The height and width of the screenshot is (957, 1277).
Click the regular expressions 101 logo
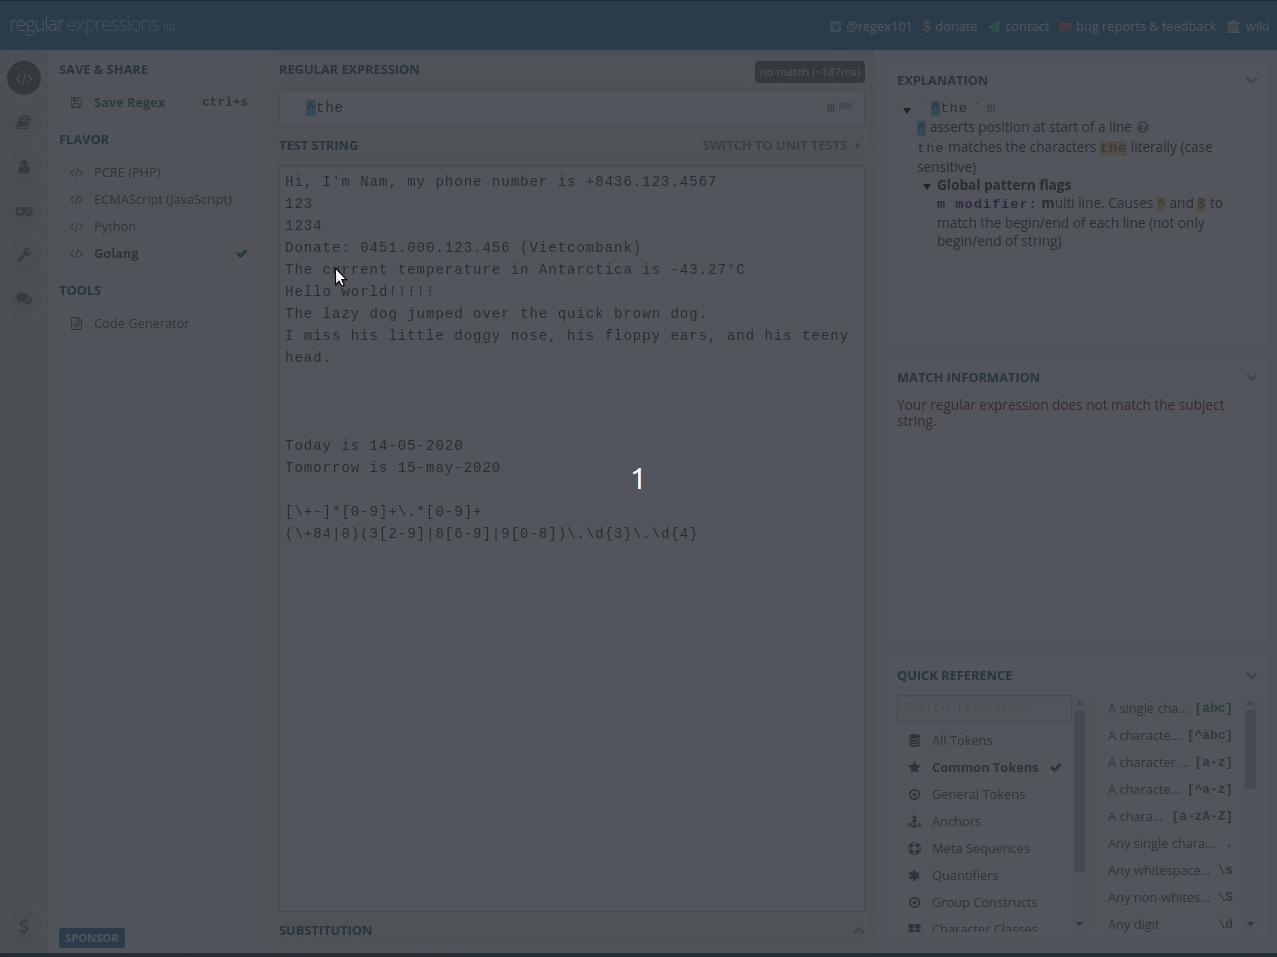[x=92, y=25]
